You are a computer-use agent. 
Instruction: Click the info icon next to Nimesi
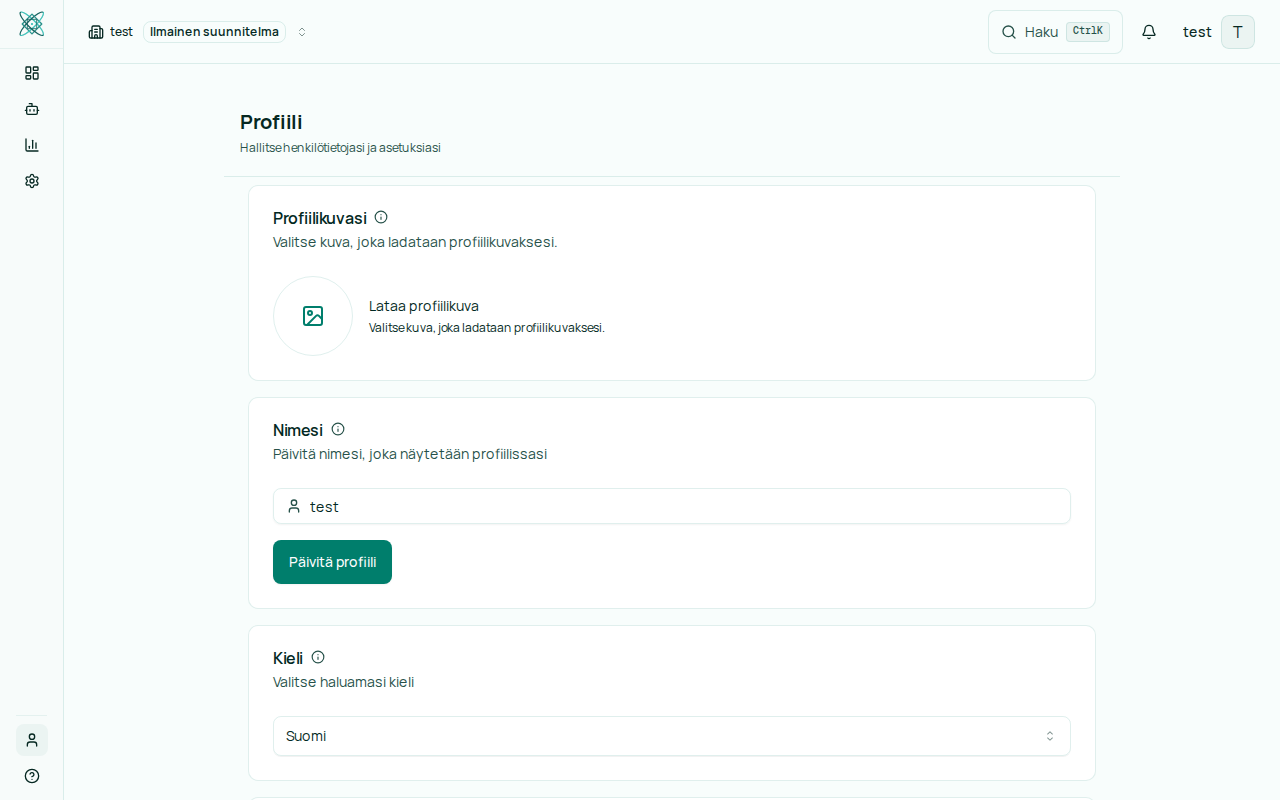pyautogui.click(x=338, y=429)
